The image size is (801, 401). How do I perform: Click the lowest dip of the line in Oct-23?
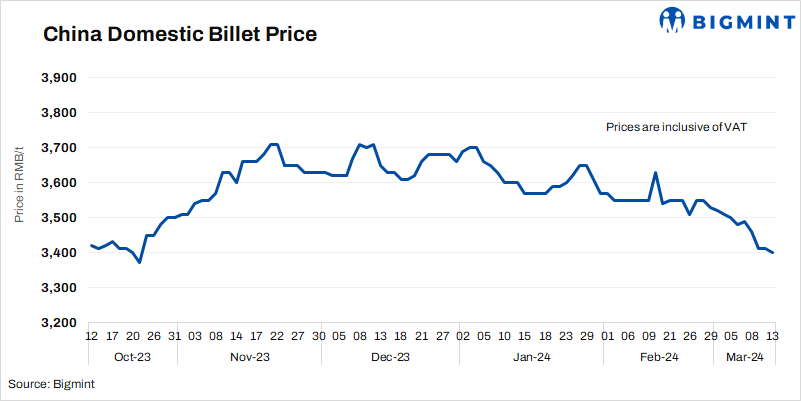point(139,262)
